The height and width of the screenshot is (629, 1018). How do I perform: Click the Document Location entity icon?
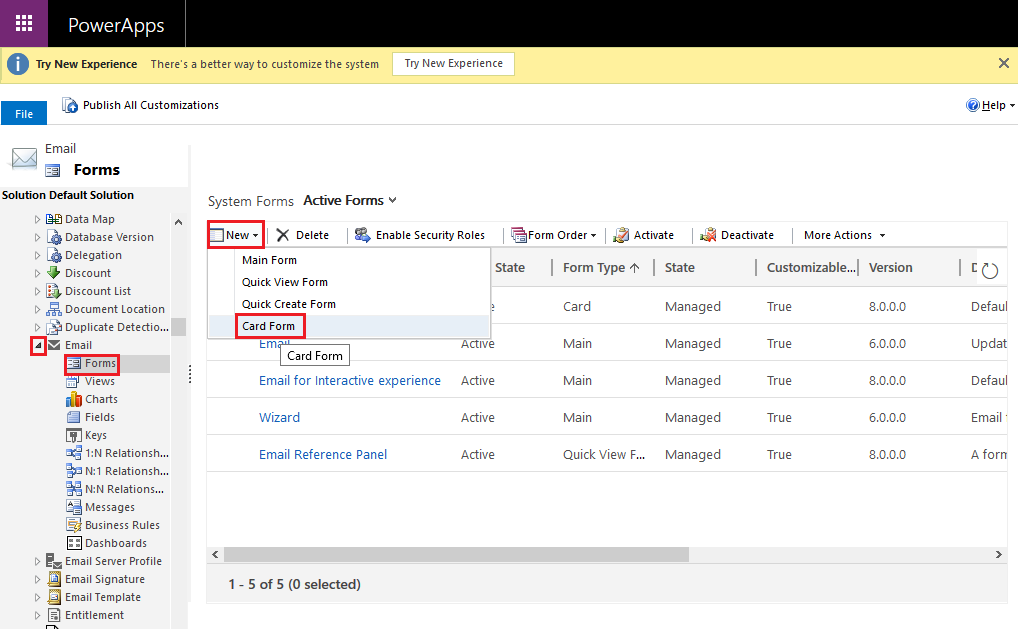[x=54, y=309]
